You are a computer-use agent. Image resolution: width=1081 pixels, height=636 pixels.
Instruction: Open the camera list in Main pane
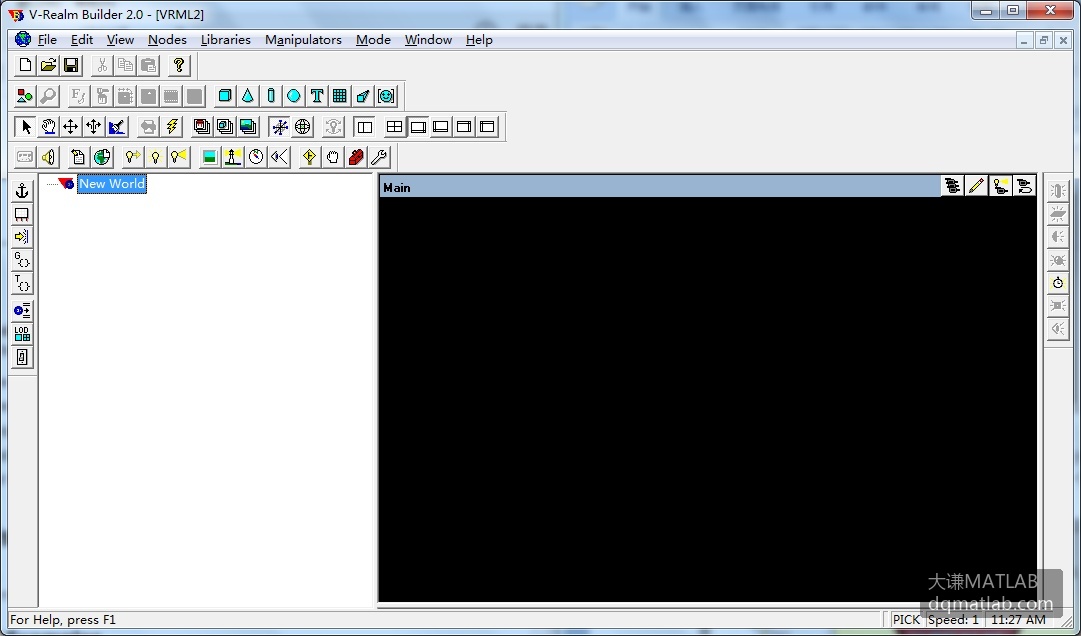click(x=953, y=186)
